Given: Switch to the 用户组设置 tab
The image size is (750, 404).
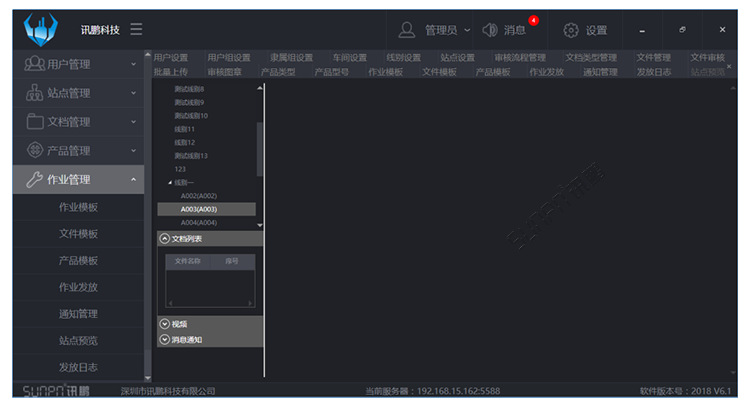Looking at the screenshot, I should 229,57.
